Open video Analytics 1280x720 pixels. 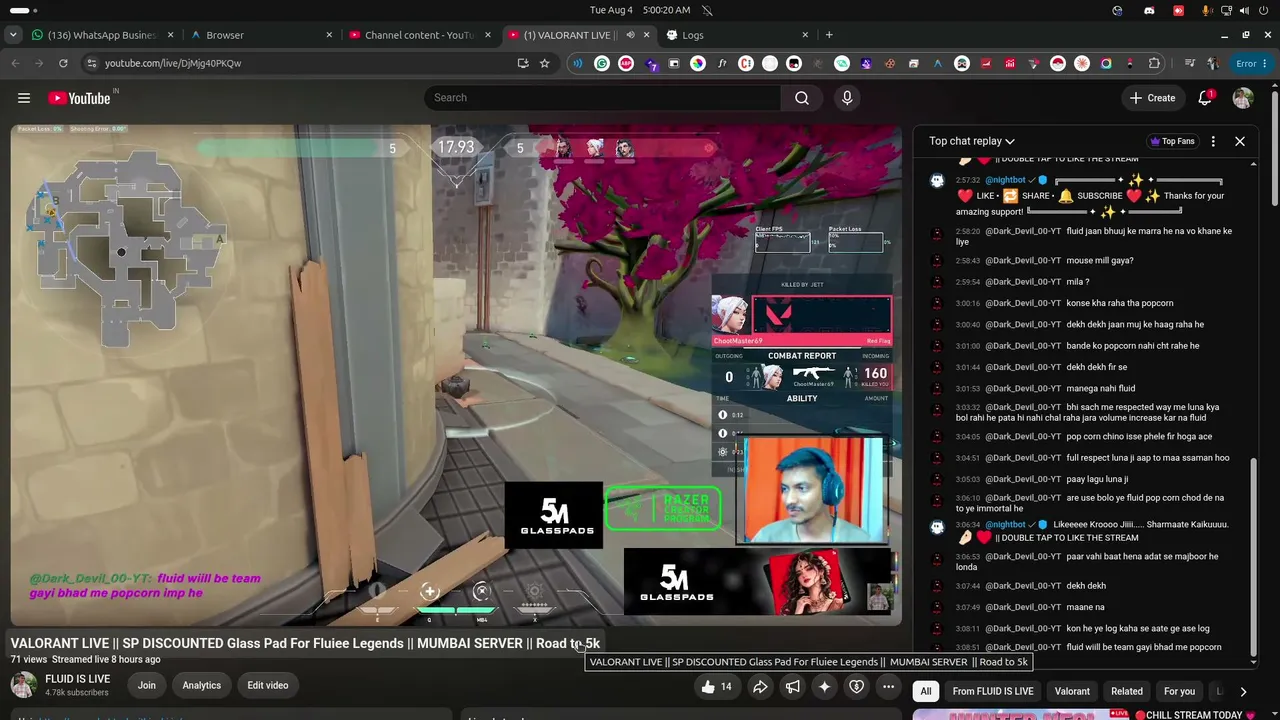coord(201,685)
